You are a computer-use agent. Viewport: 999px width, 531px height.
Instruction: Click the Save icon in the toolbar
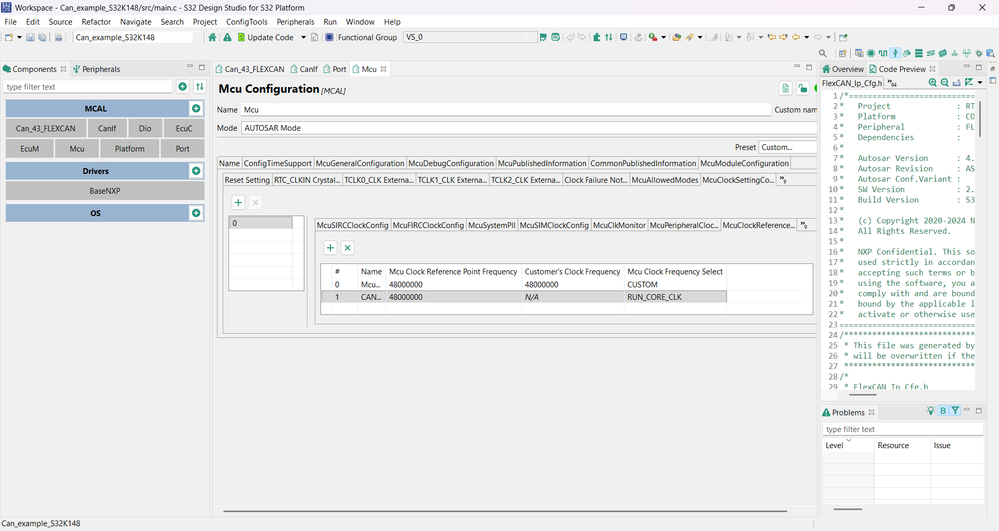[30, 38]
